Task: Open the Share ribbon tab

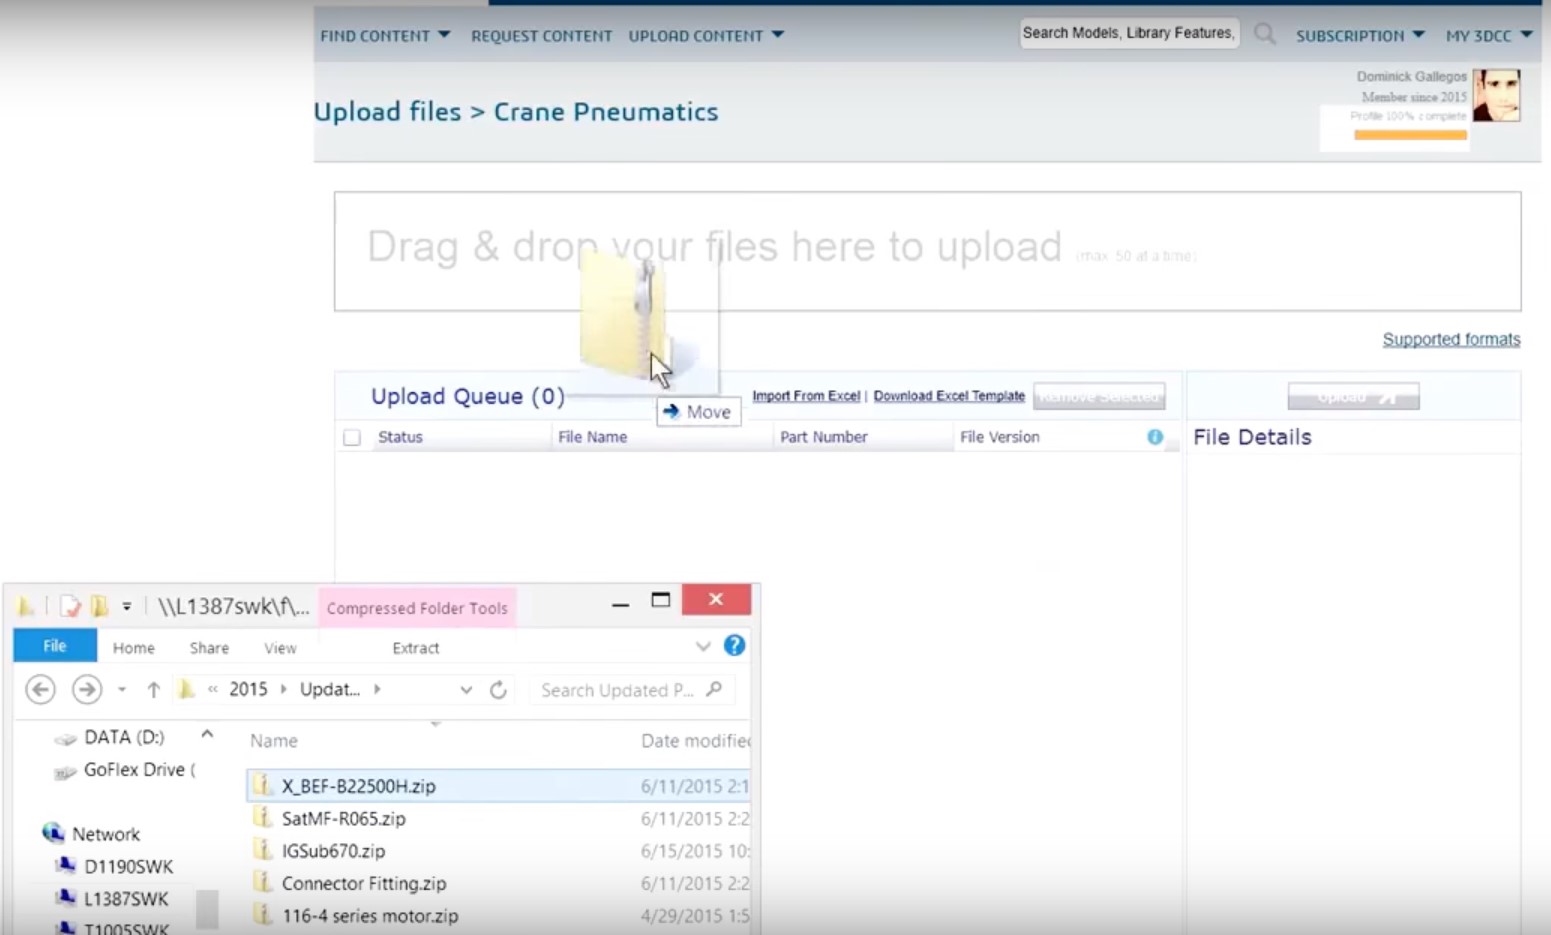Action: click(x=209, y=648)
